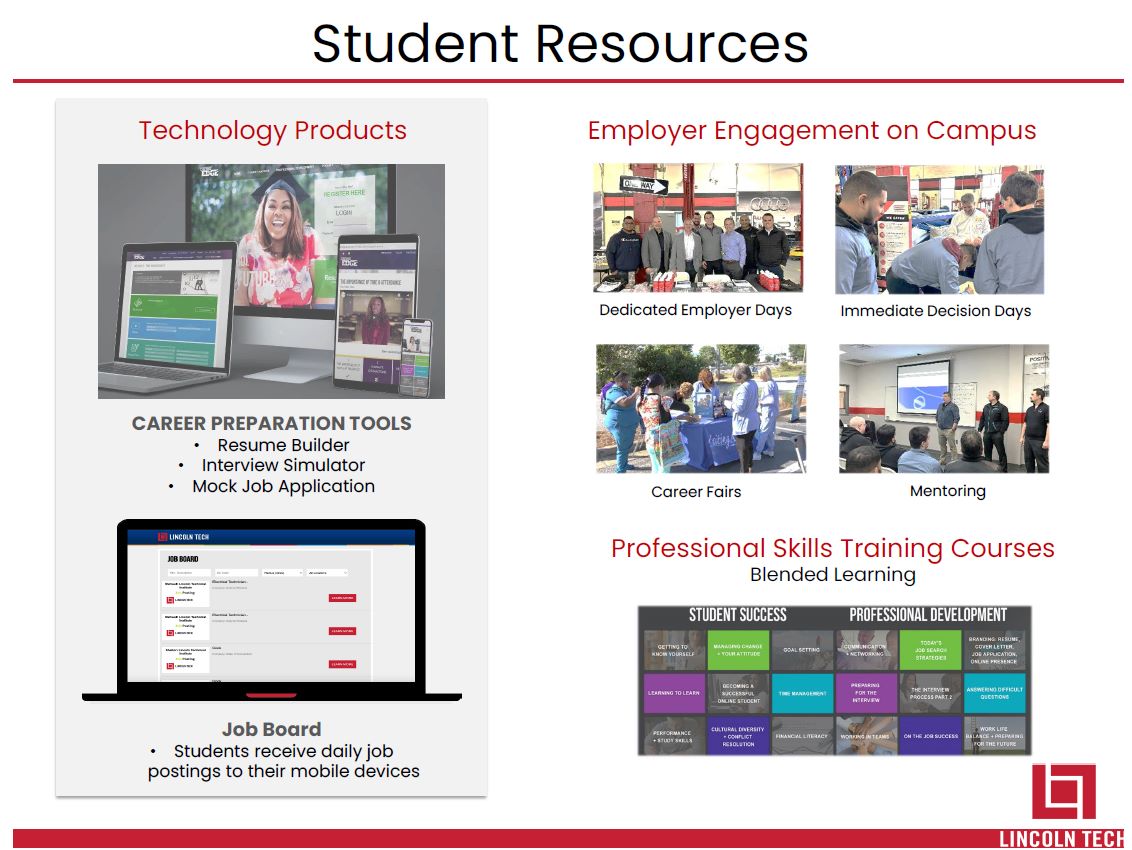
Task: Click the Interview Simulator bullet
Action: click(x=283, y=465)
